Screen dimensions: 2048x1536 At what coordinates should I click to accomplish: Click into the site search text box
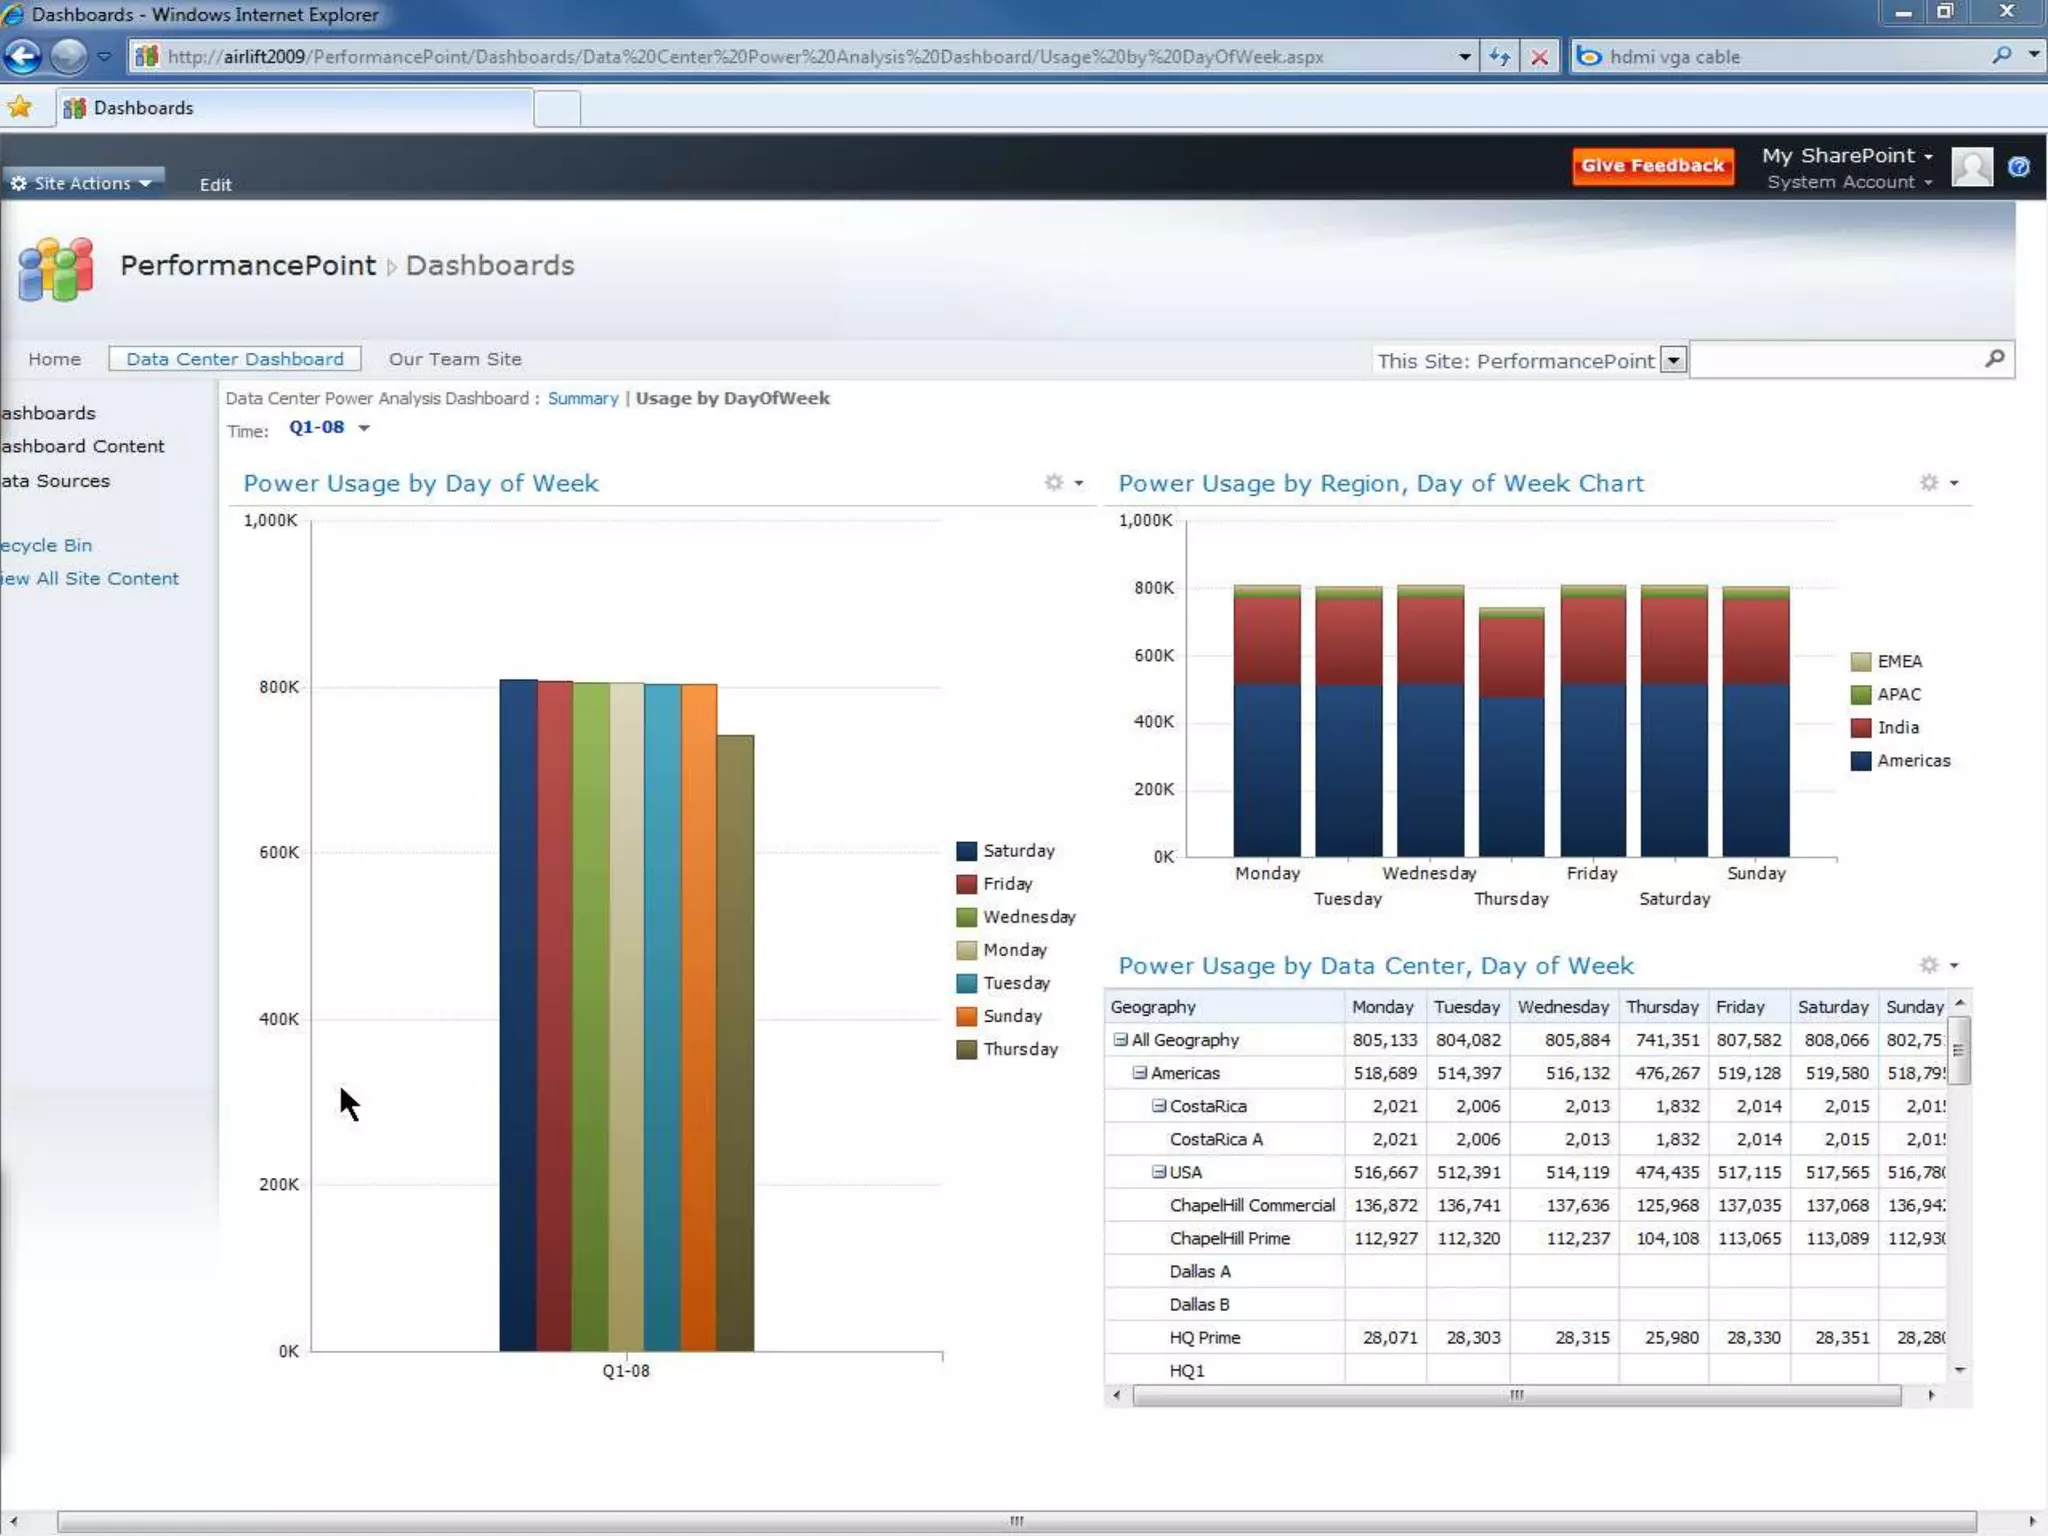point(1833,360)
